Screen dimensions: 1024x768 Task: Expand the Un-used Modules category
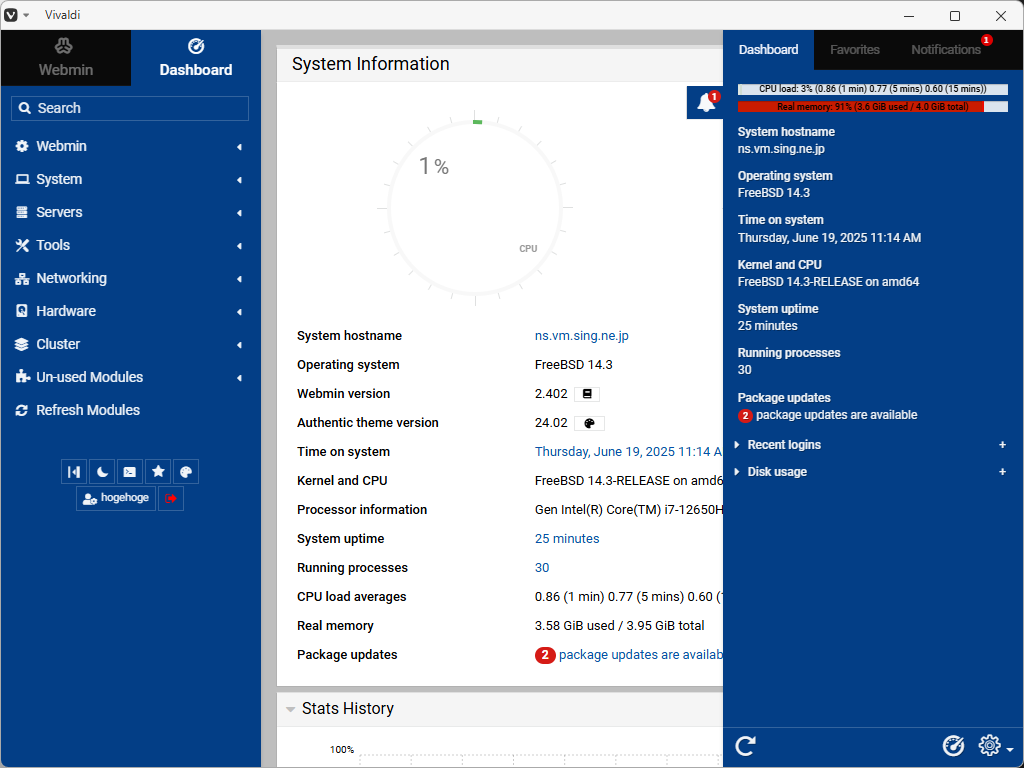pos(130,377)
